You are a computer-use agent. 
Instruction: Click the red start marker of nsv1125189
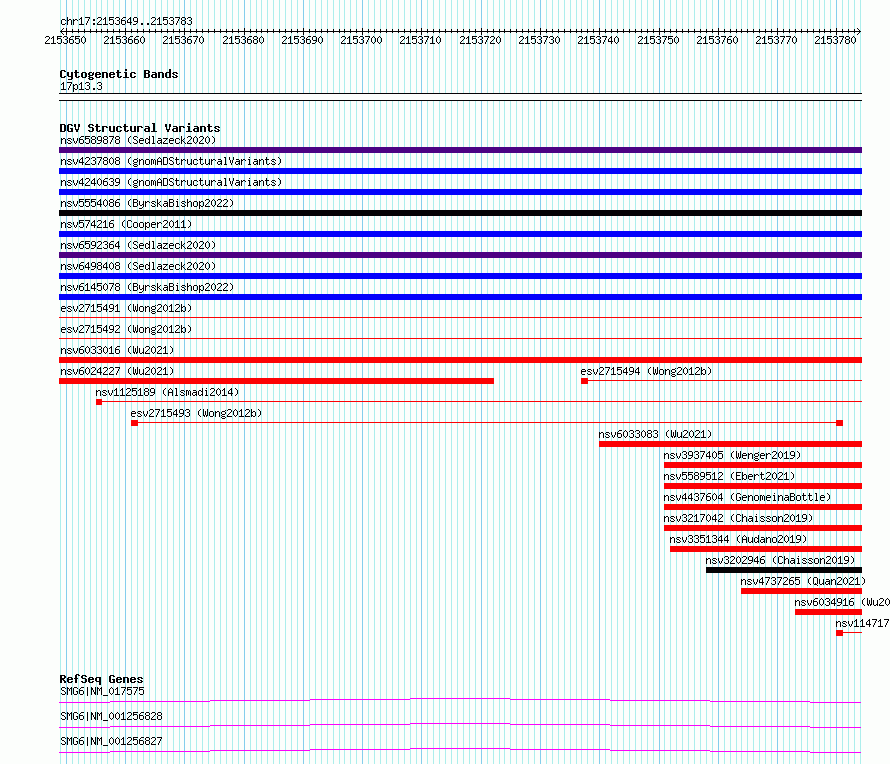[x=99, y=402]
